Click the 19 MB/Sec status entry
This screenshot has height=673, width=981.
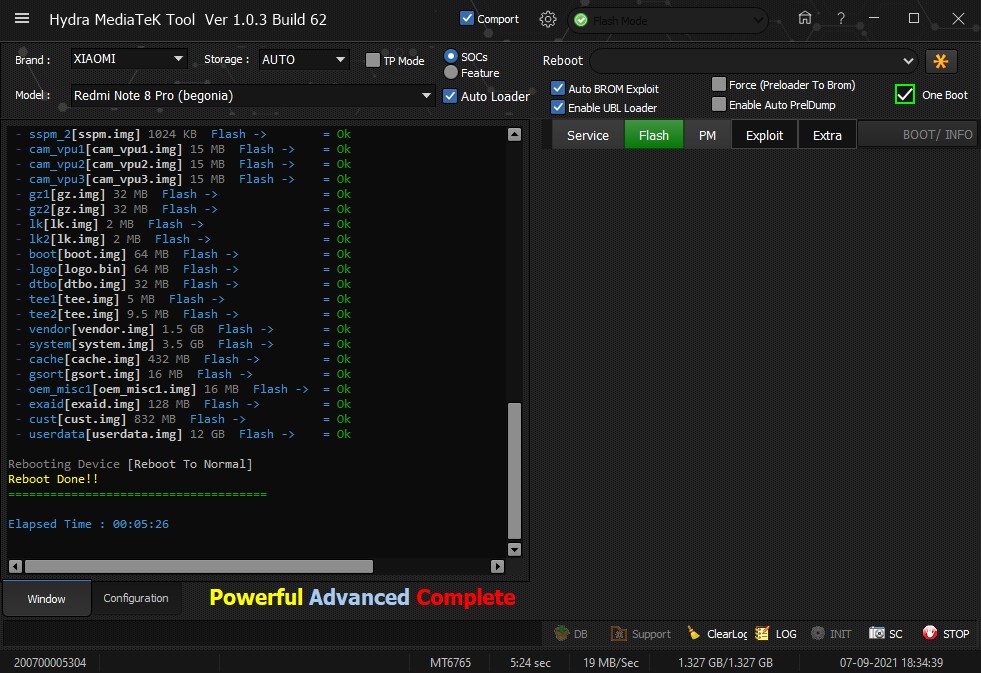[x=611, y=662]
